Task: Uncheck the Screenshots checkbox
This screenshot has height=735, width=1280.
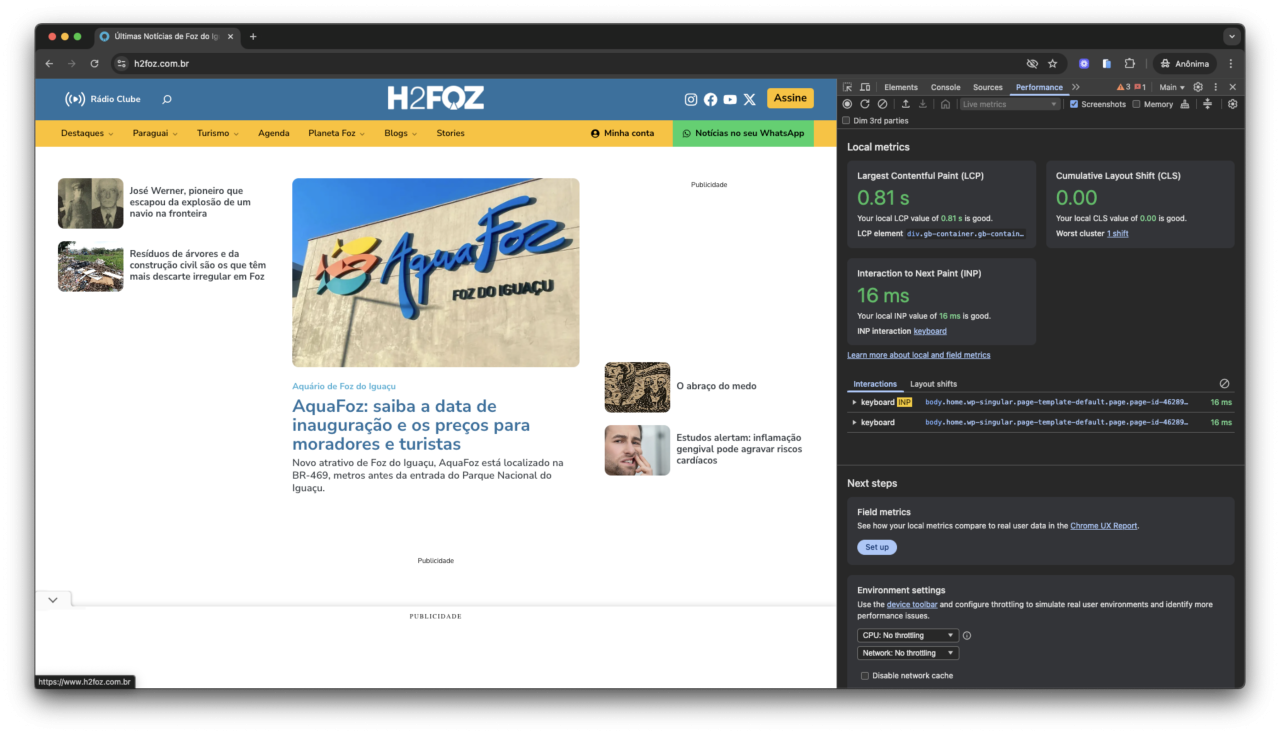Action: pos(1074,104)
